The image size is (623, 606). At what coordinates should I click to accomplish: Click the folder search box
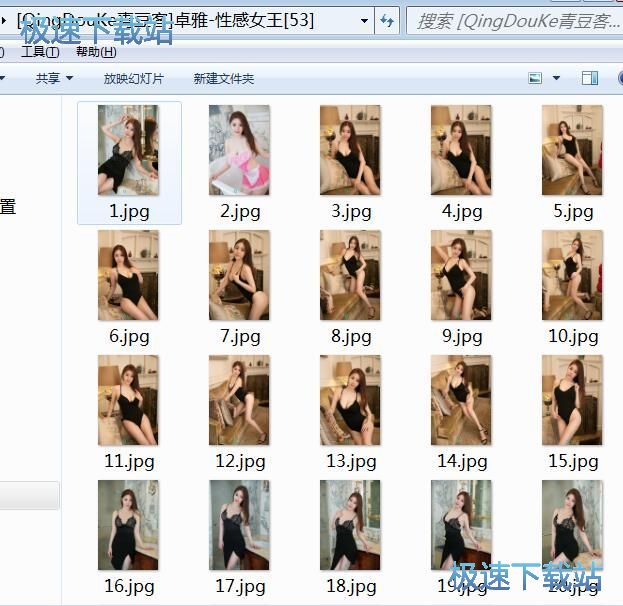click(517, 21)
